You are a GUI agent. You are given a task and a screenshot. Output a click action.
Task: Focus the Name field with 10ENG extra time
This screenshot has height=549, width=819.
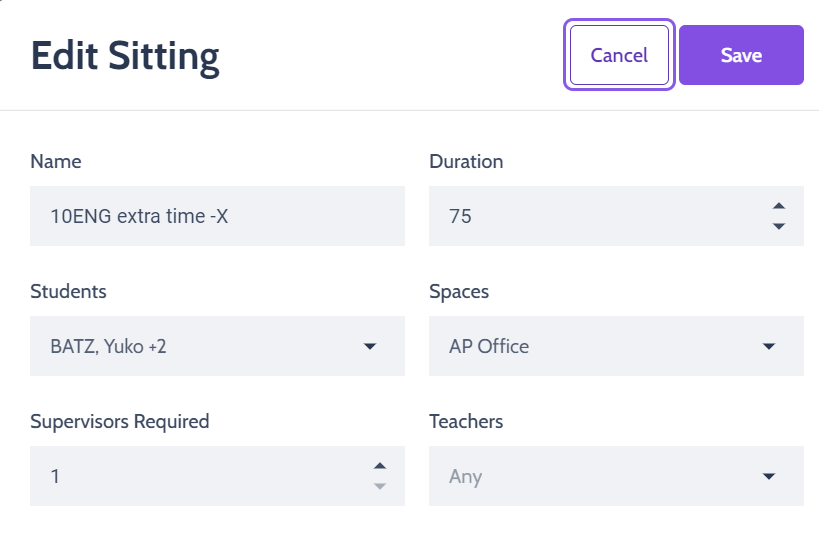pos(217,216)
